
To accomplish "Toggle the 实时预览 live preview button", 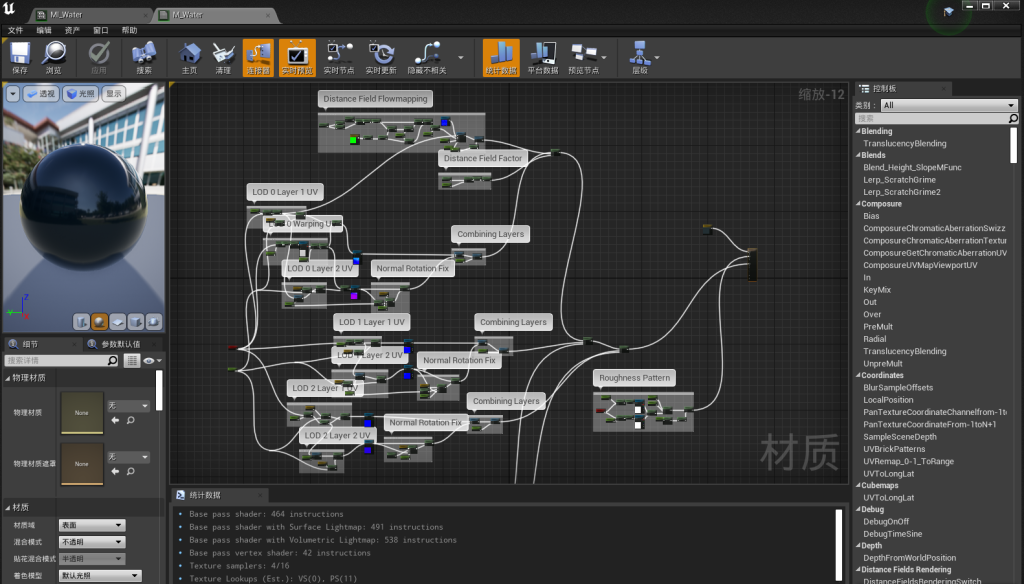I will 297,57.
